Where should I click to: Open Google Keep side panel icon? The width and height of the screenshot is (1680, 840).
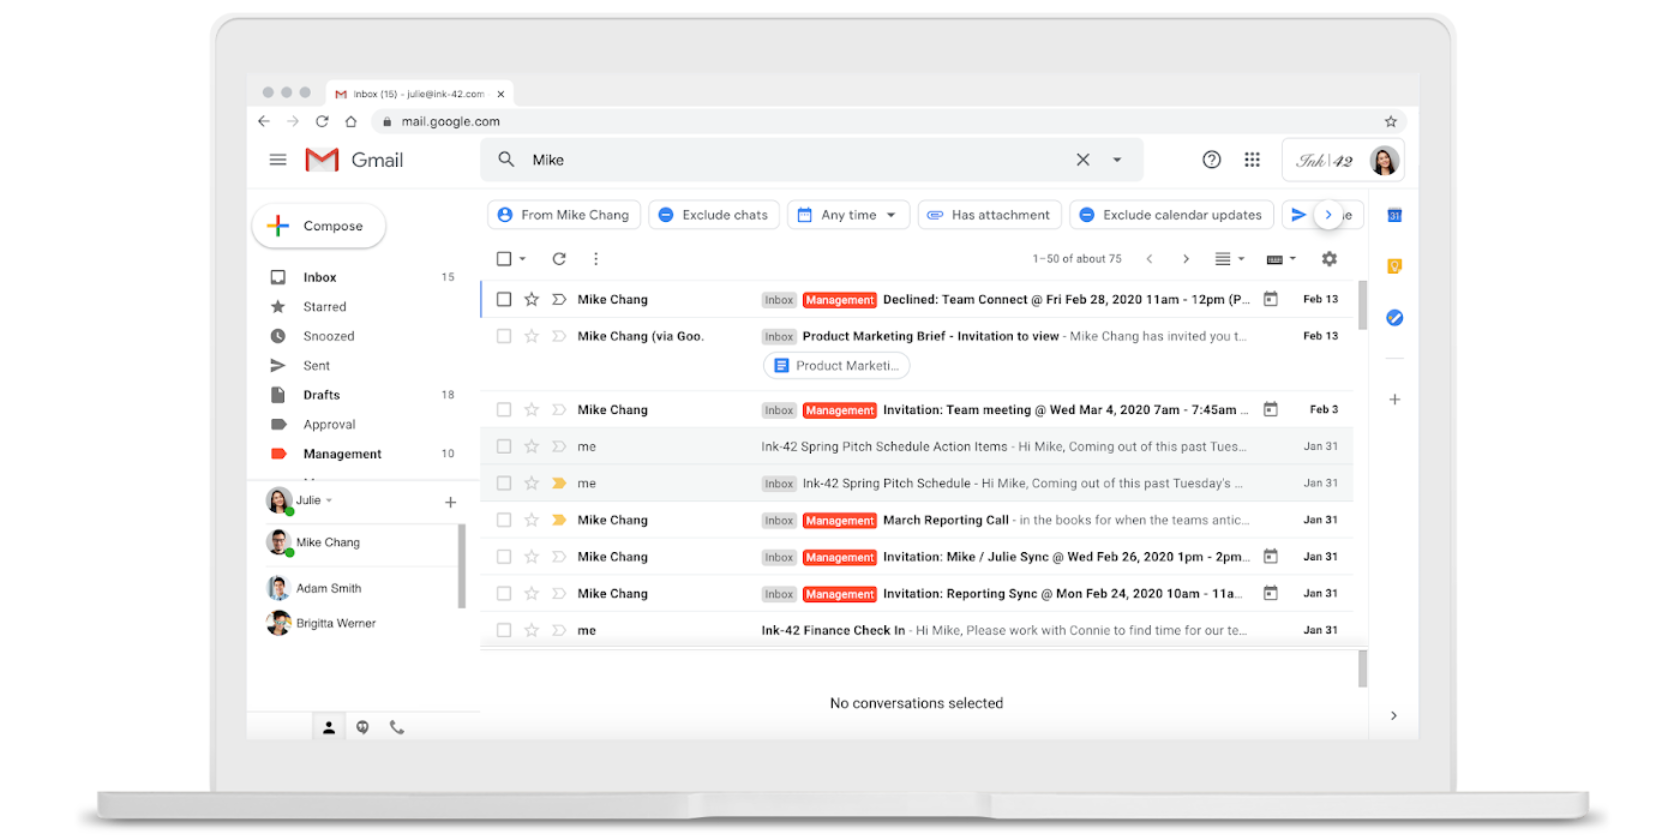pyautogui.click(x=1394, y=266)
